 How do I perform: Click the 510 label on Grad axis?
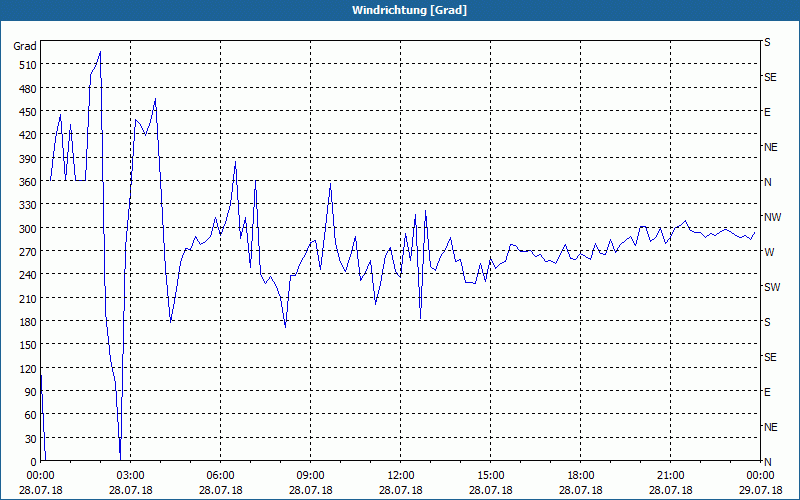(28, 65)
